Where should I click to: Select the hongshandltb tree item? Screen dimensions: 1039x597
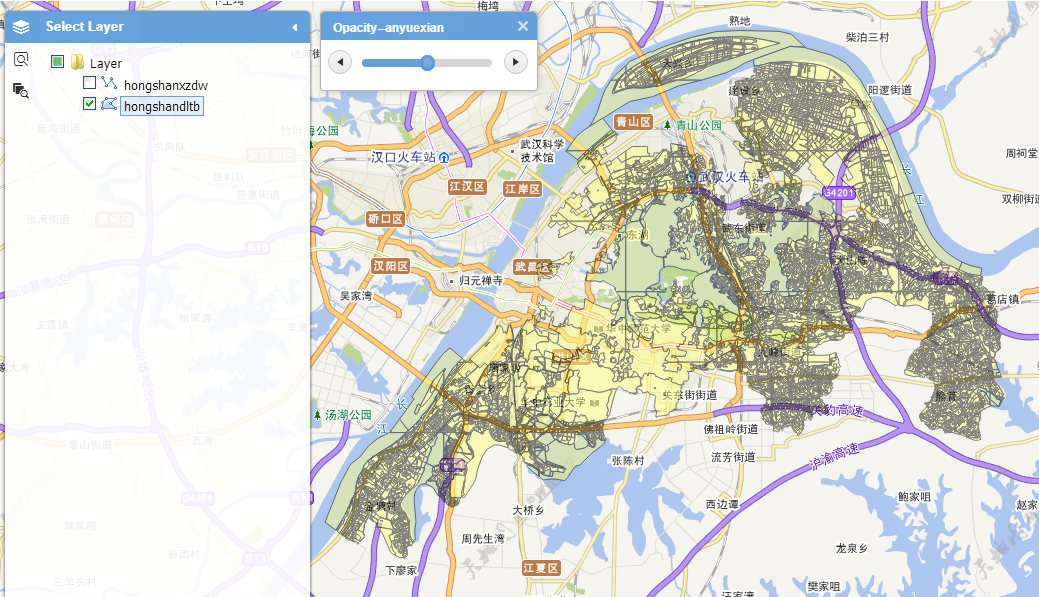tap(162, 106)
